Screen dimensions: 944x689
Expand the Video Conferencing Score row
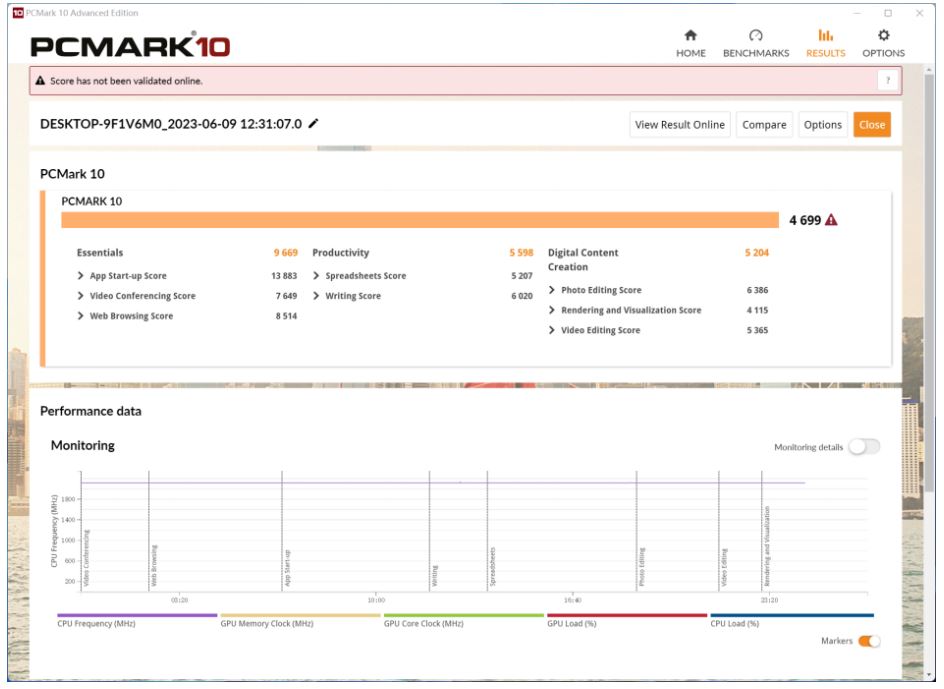click(x=80, y=296)
